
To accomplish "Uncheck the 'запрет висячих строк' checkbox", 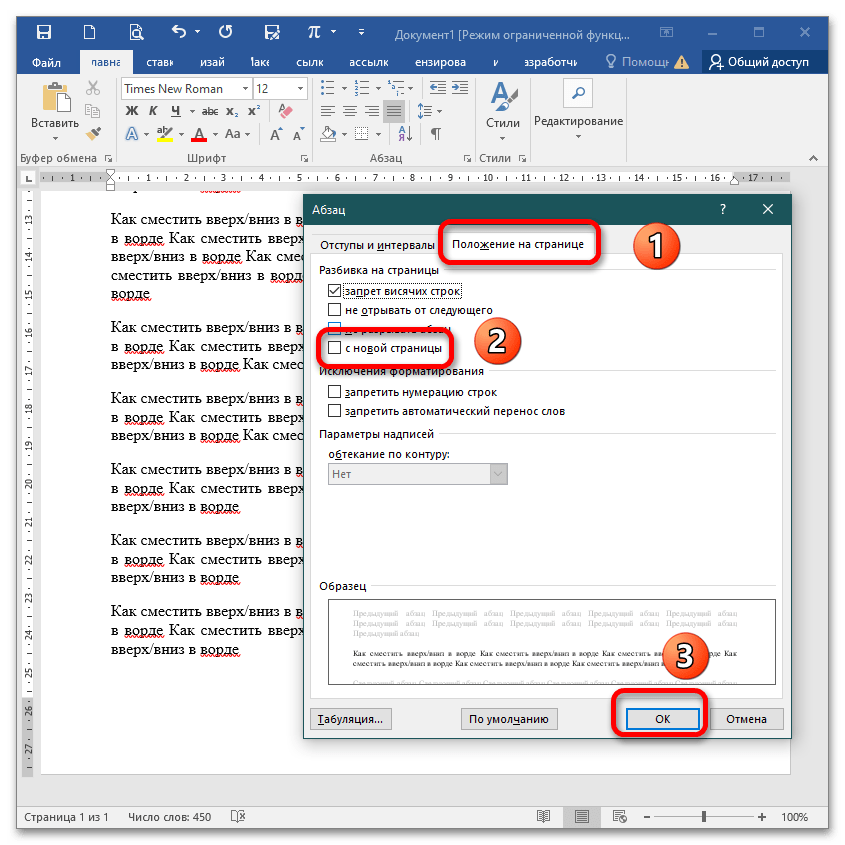I will tap(334, 291).
